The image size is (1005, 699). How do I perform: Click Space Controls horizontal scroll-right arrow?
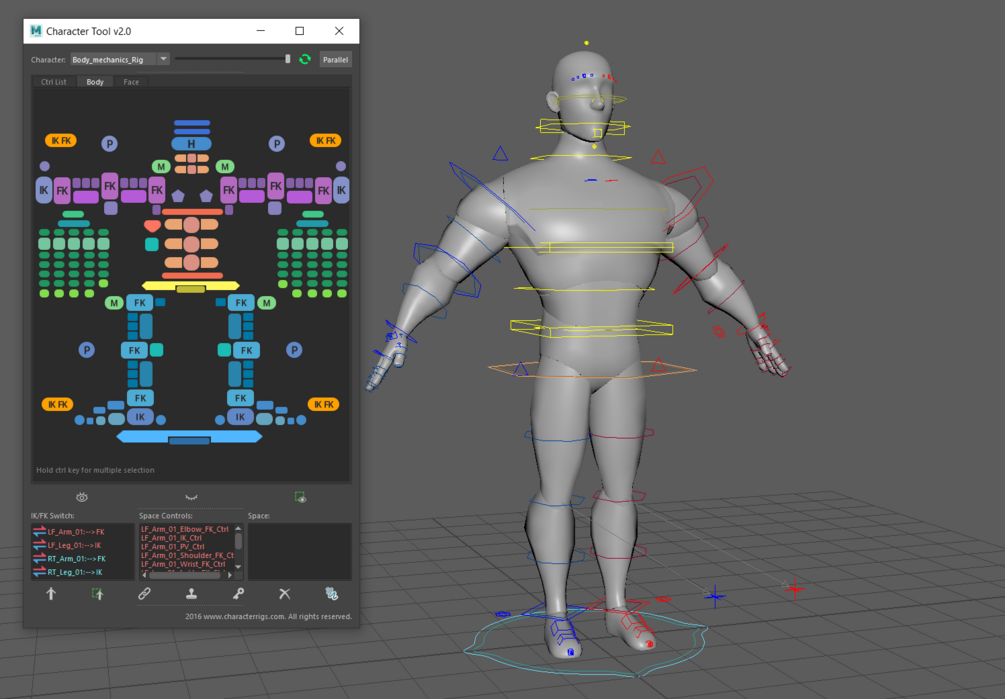coord(230,575)
